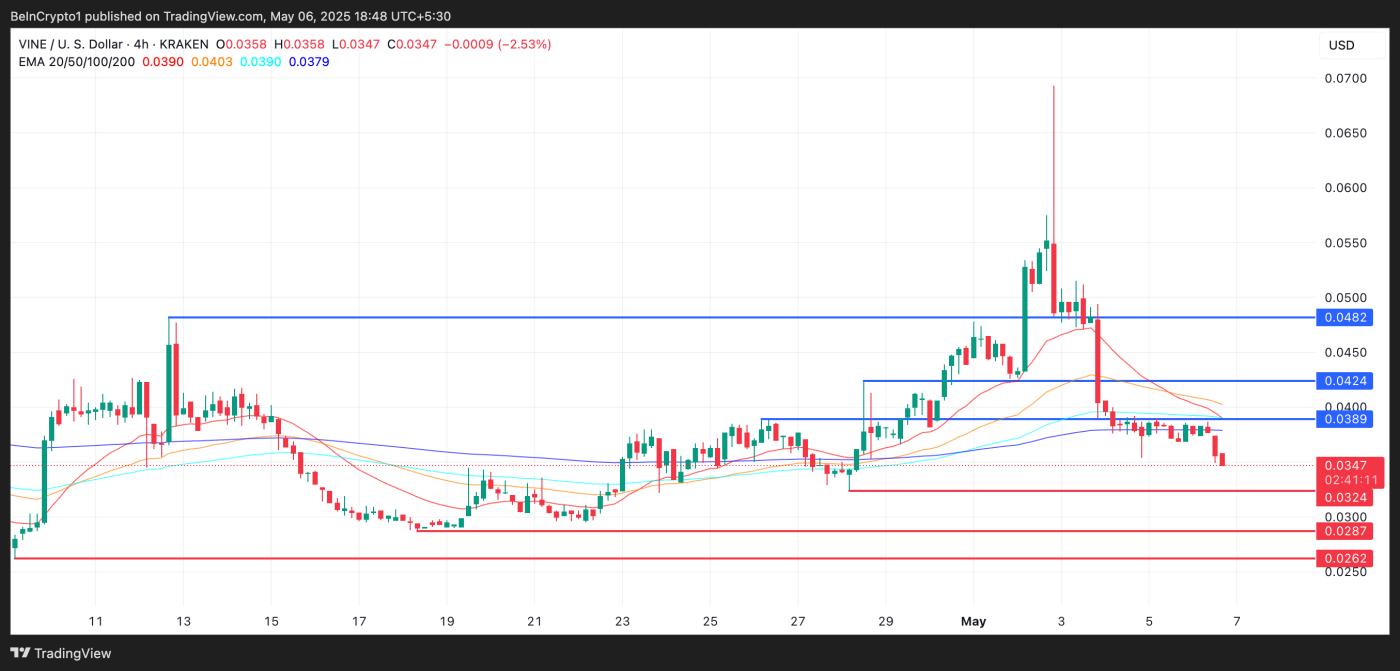The height and width of the screenshot is (671, 1400).
Task: Open the USD currency selector
Action: pos(1342,45)
